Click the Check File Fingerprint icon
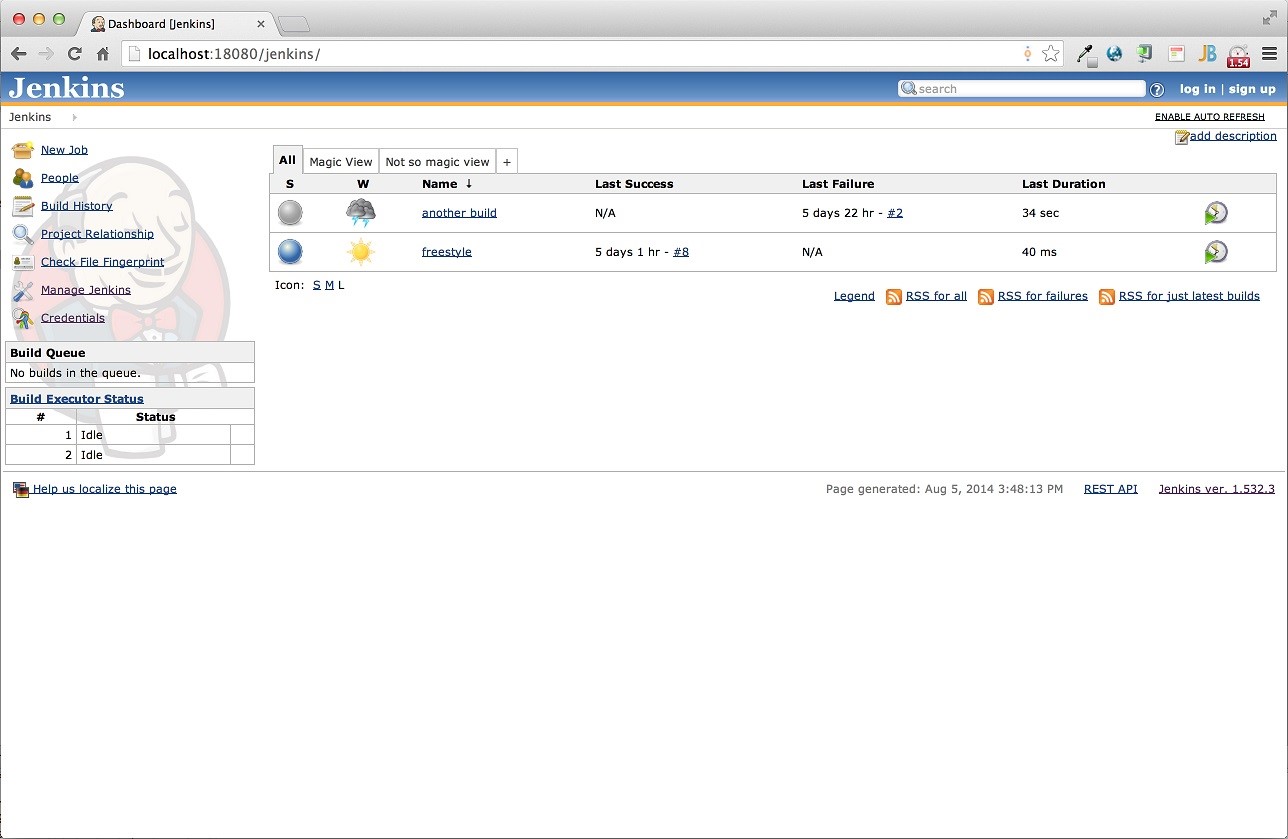The width and height of the screenshot is (1288, 839). pos(23,262)
